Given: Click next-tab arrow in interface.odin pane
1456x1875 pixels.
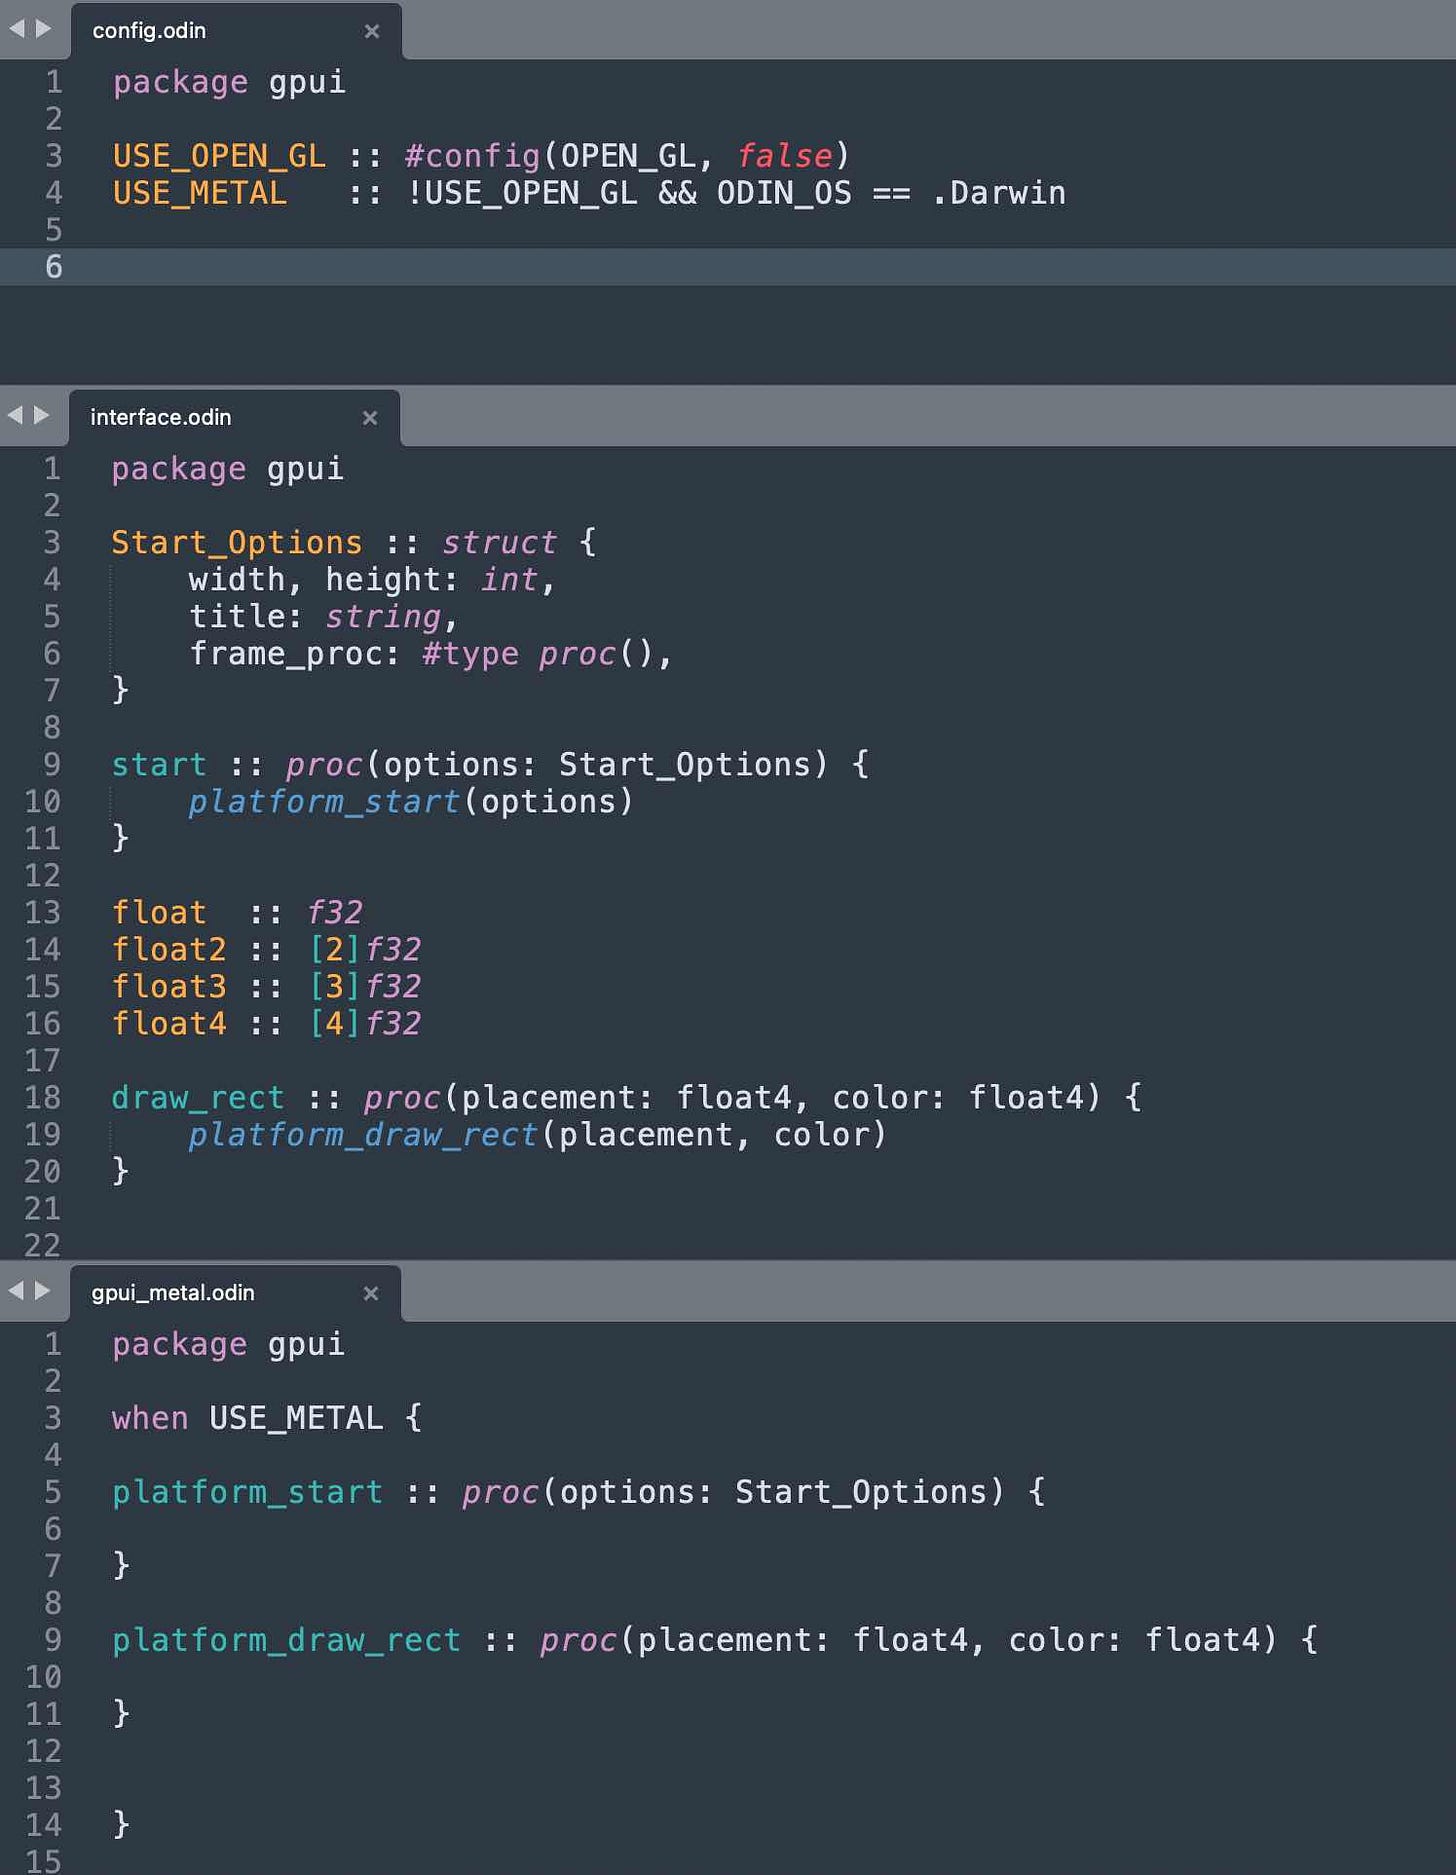Looking at the screenshot, I should [x=41, y=415].
